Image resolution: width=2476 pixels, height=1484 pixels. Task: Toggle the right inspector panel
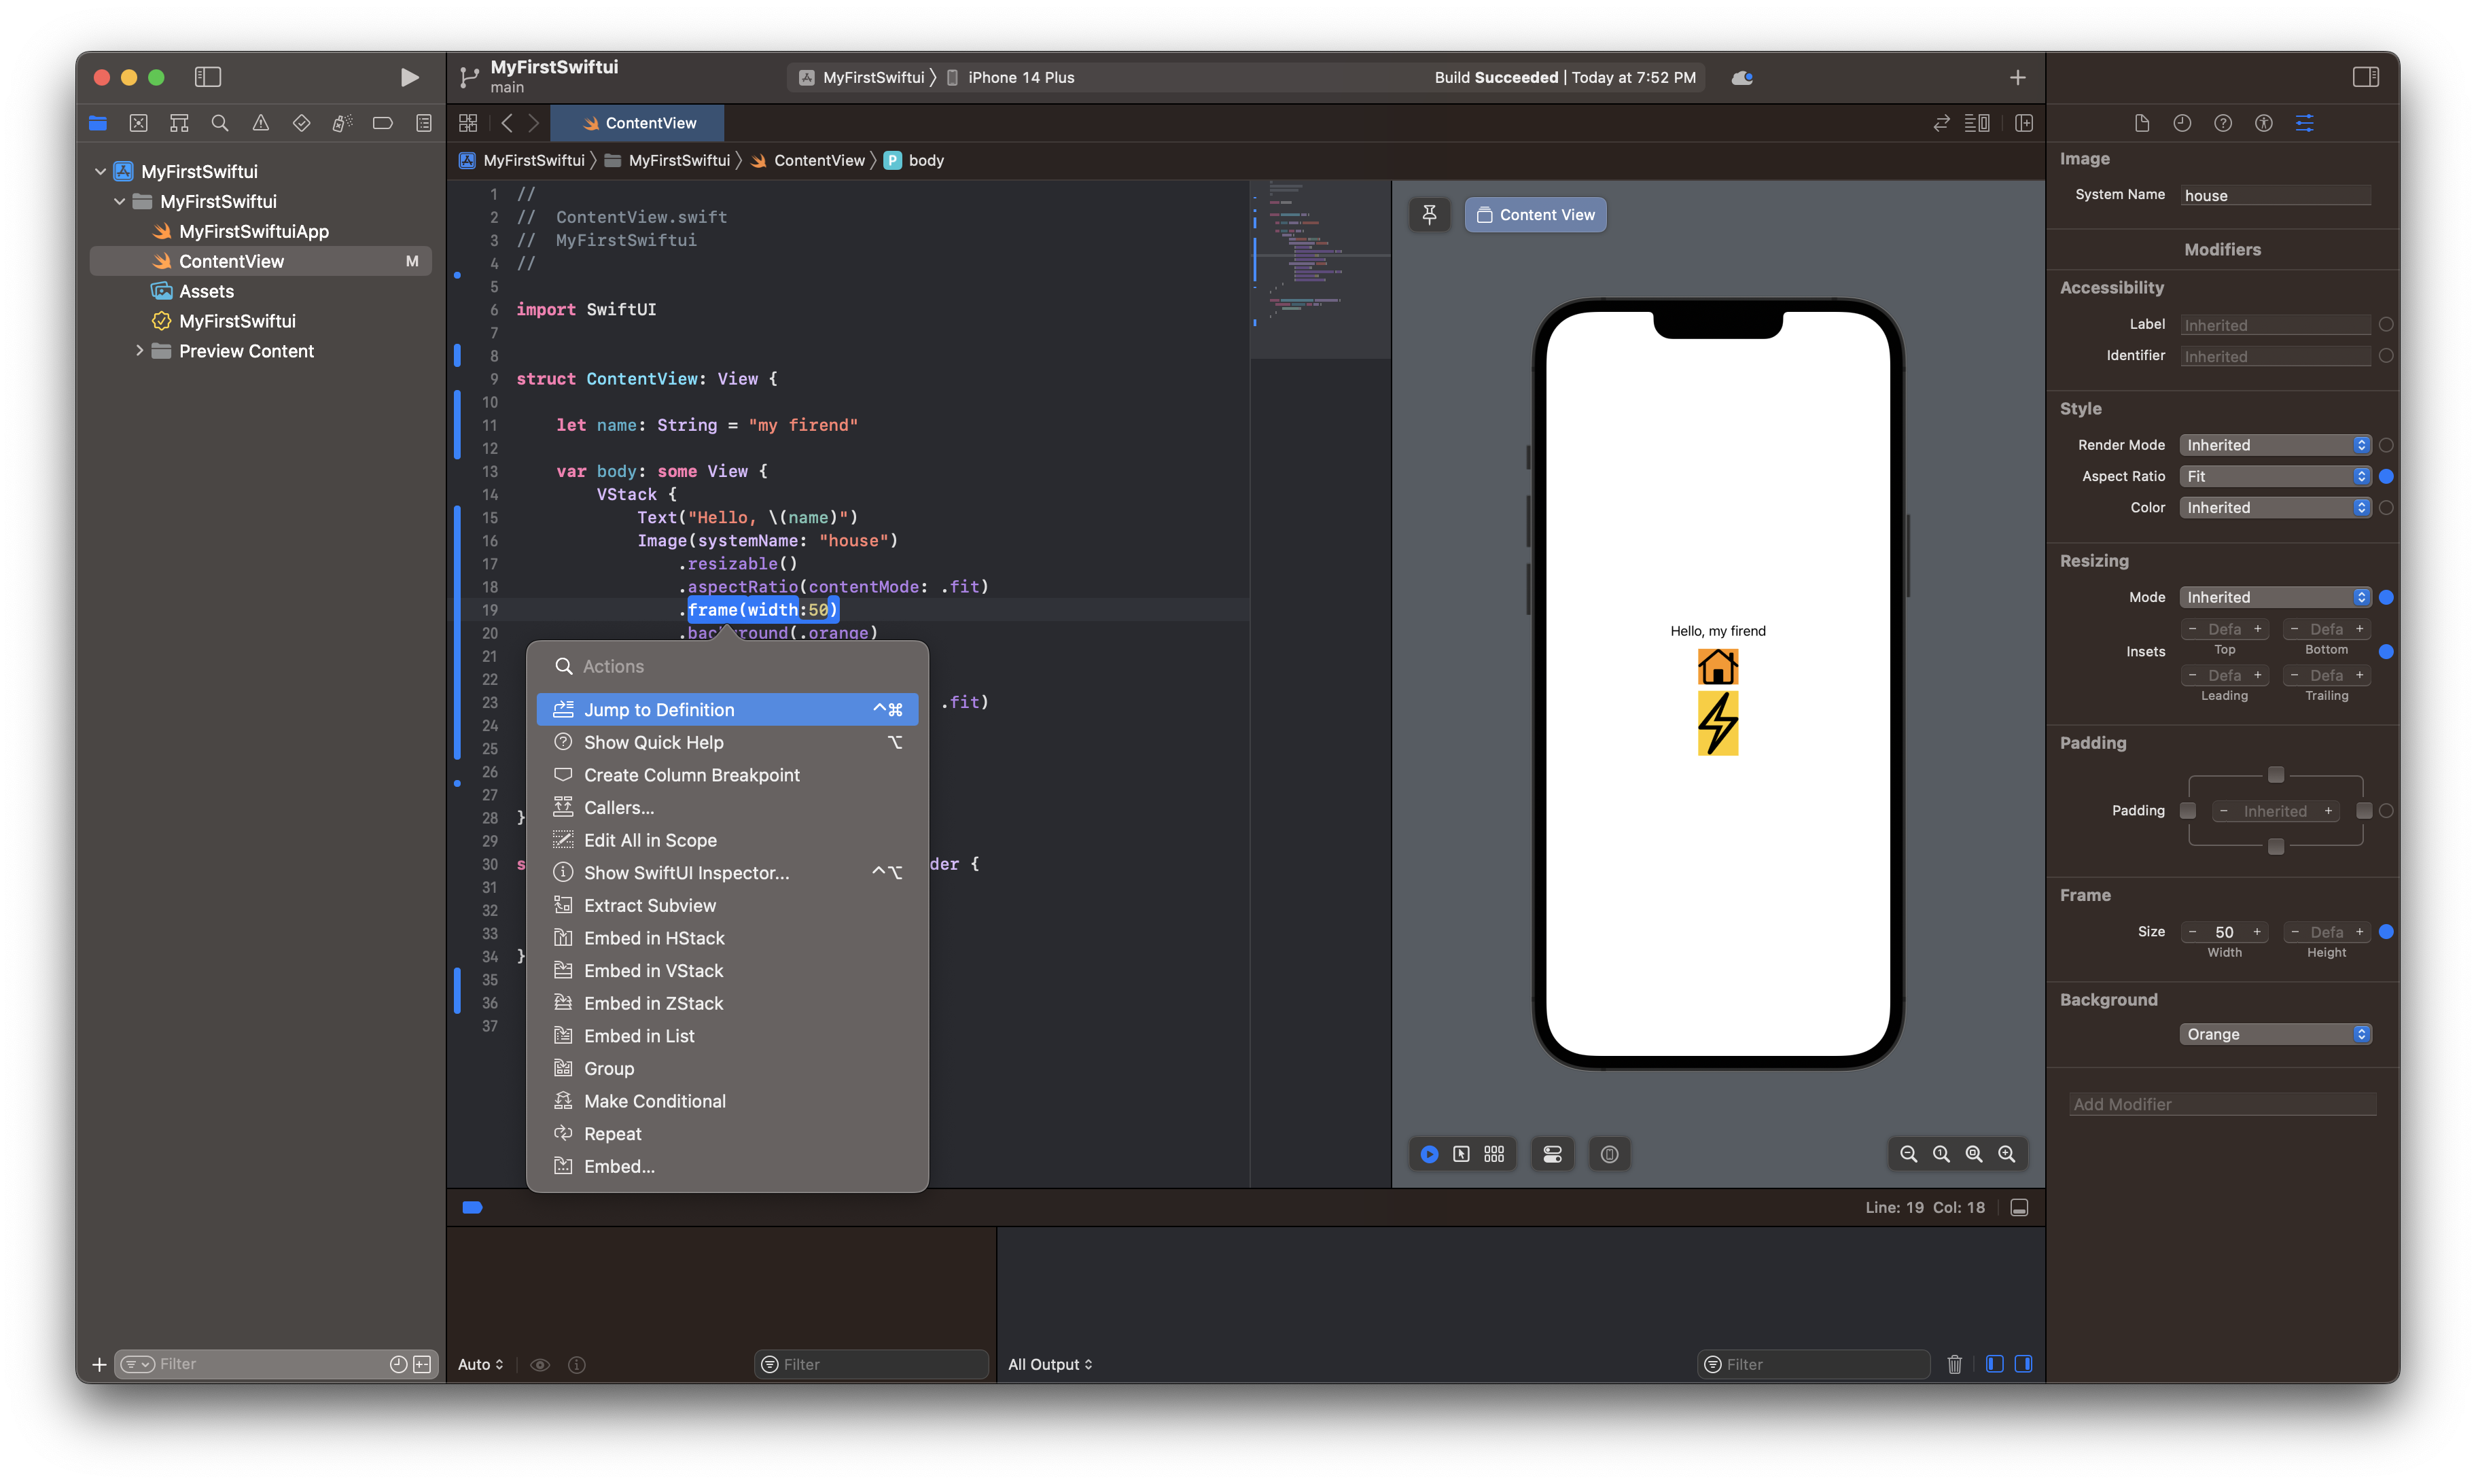2365,77
